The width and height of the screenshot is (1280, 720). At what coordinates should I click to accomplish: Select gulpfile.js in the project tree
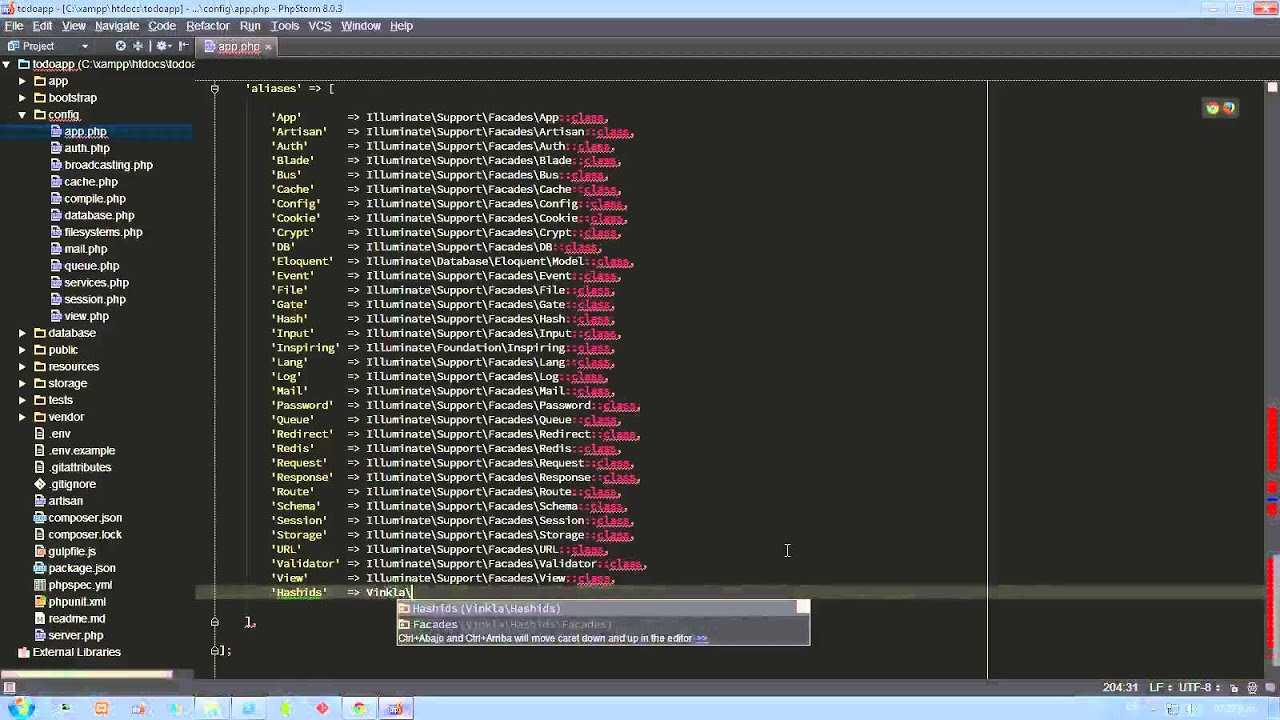pos(72,551)
